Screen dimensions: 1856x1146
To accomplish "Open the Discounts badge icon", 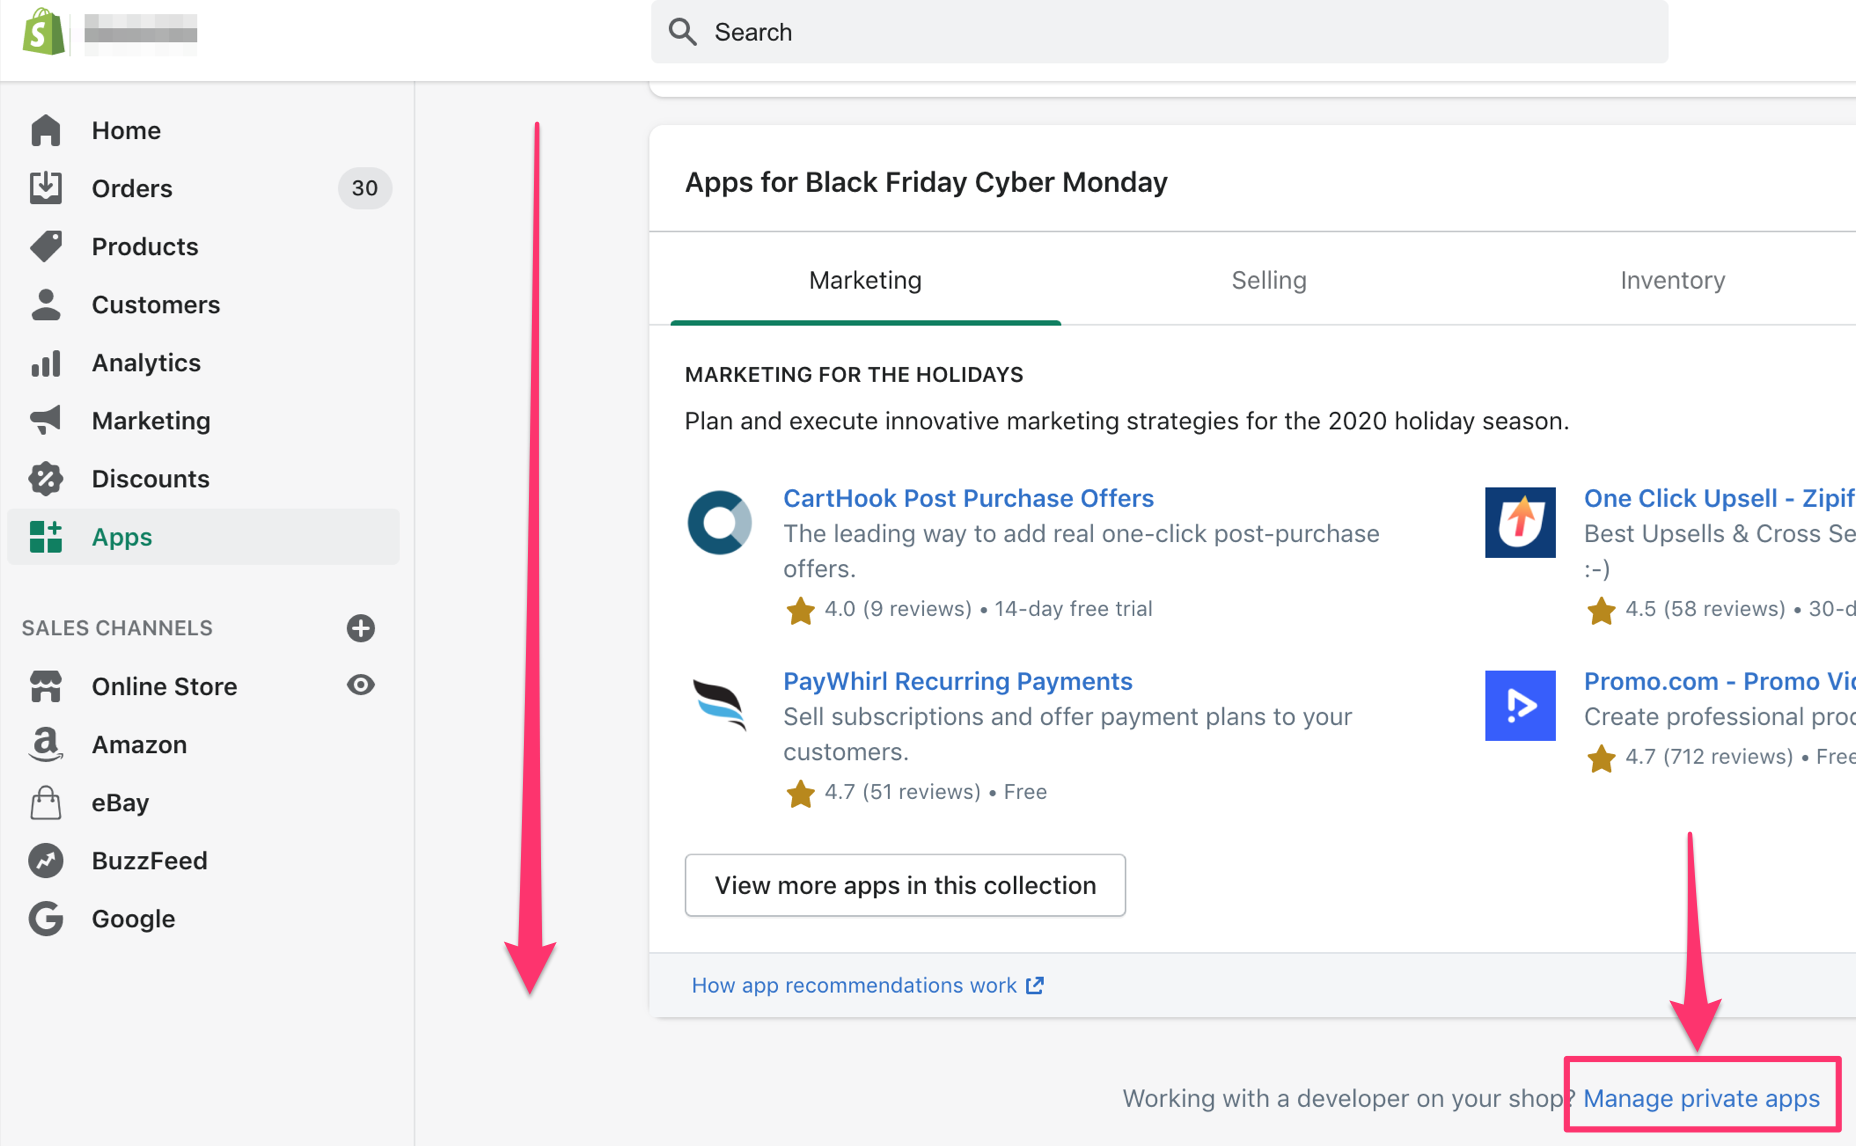I will [46, 479].
